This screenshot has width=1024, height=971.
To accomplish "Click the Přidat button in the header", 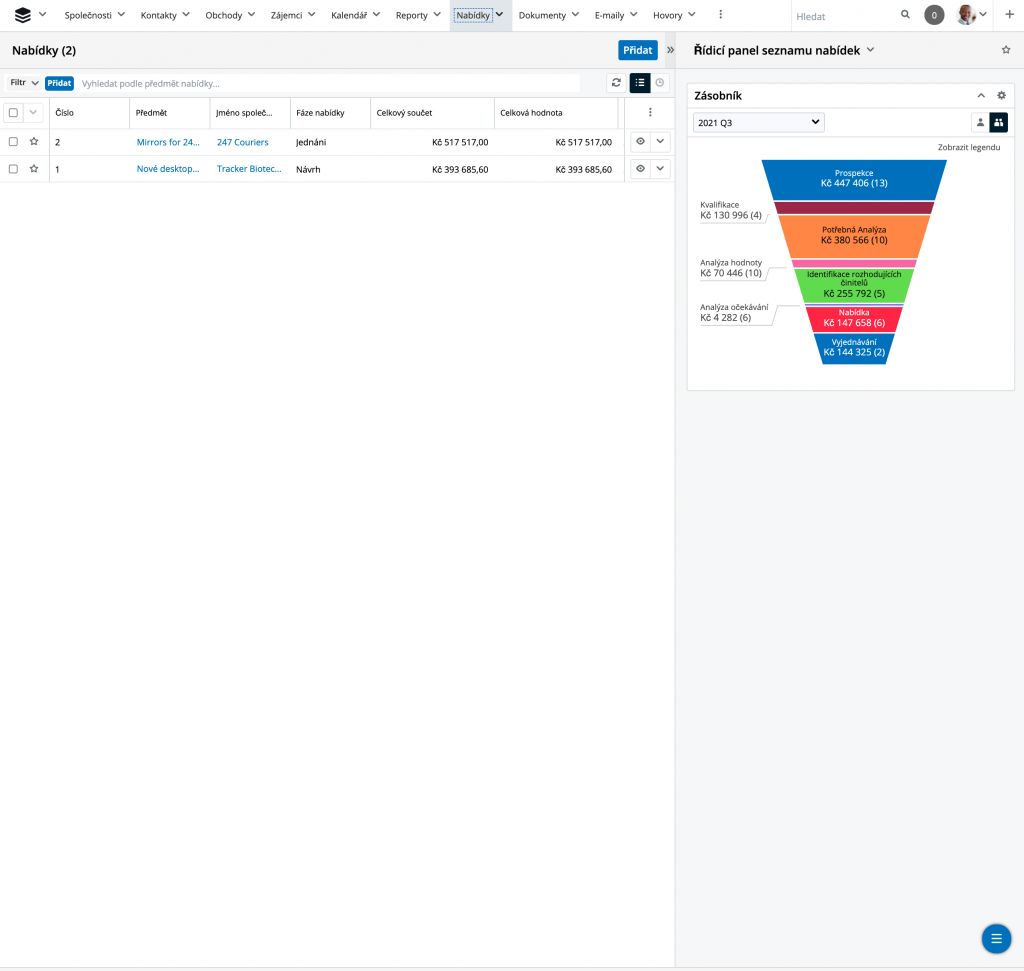I will click(637, 50).
